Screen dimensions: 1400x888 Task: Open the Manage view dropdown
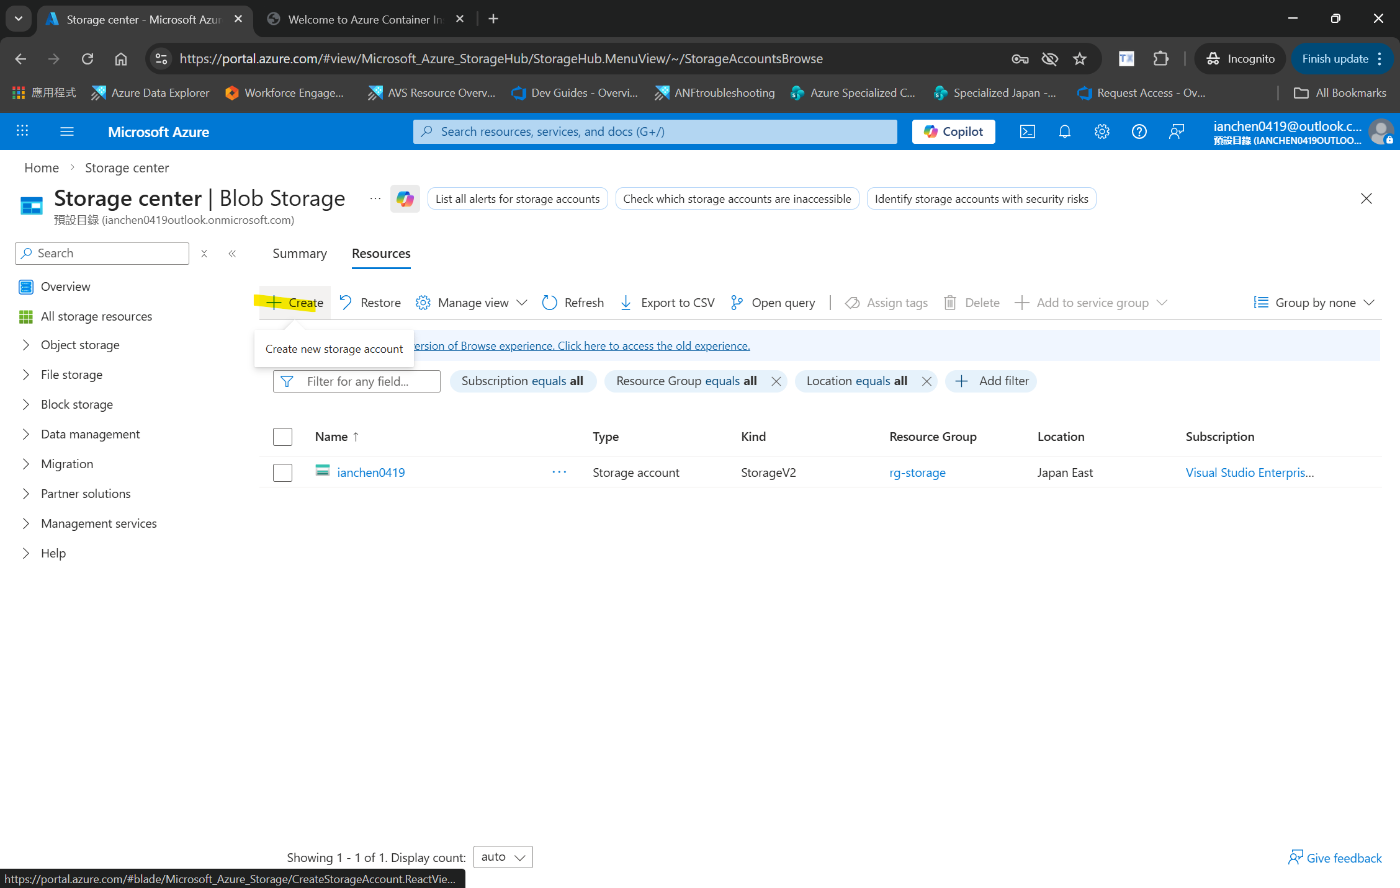pos(471,303)
